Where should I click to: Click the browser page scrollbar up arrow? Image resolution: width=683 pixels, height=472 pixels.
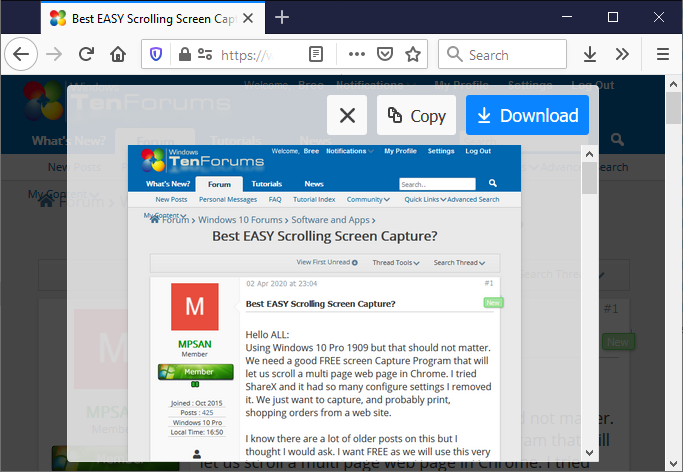[x=673, y=84]
